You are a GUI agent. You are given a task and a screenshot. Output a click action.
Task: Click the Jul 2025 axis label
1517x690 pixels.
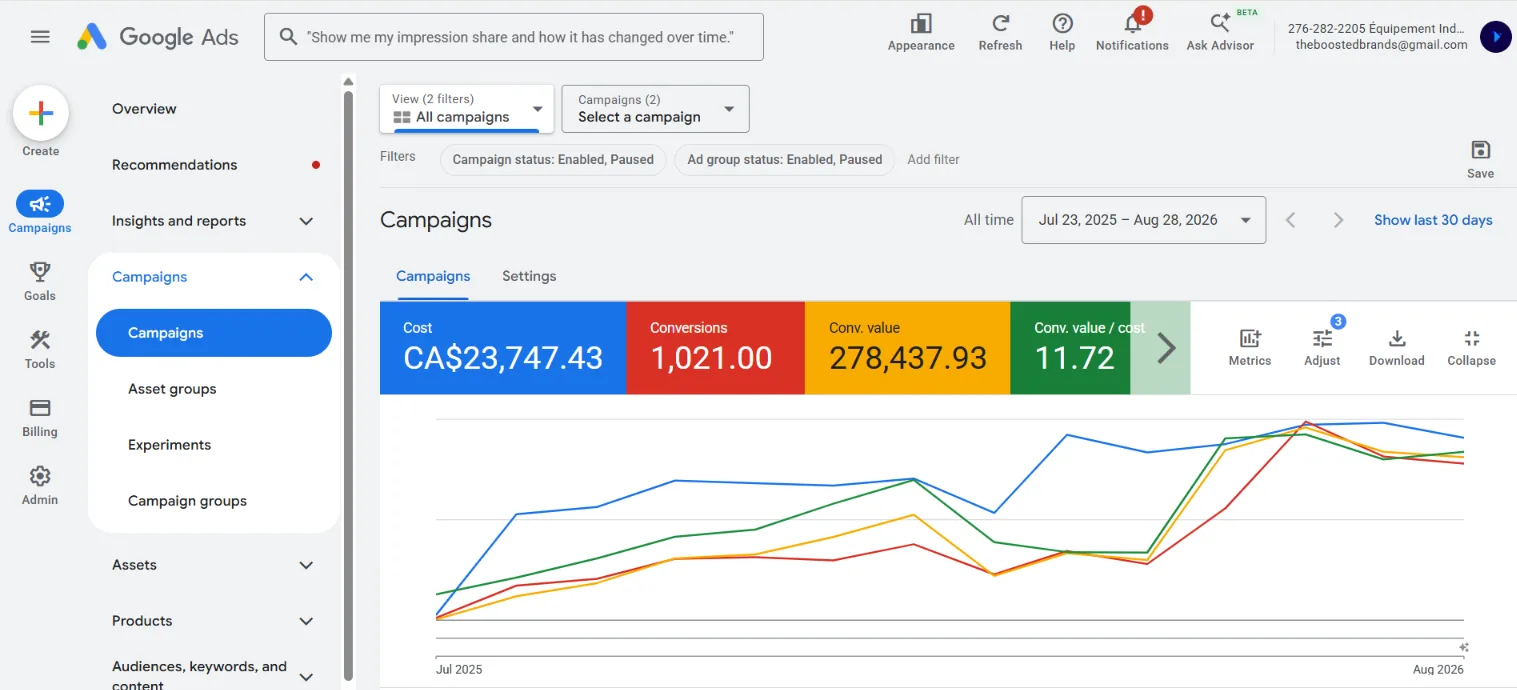pos(459,669)
